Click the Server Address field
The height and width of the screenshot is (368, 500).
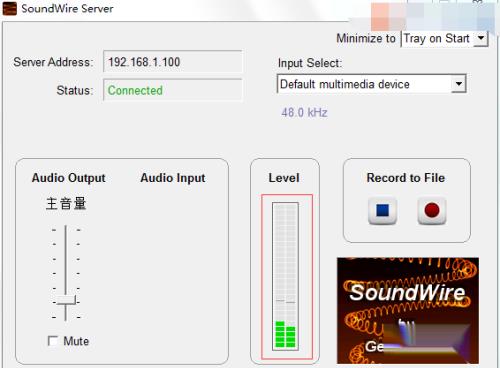[x=173, y=62]
